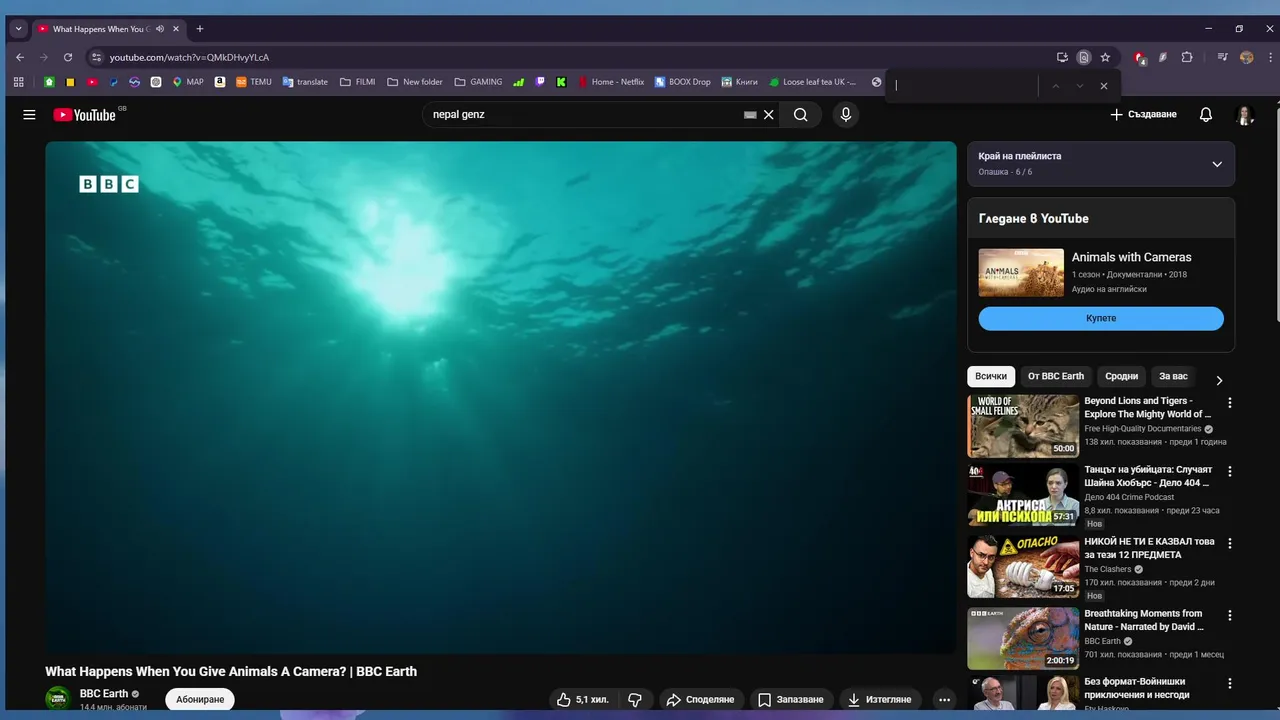Open more actions ellipsis below video

tap(944, 700)
